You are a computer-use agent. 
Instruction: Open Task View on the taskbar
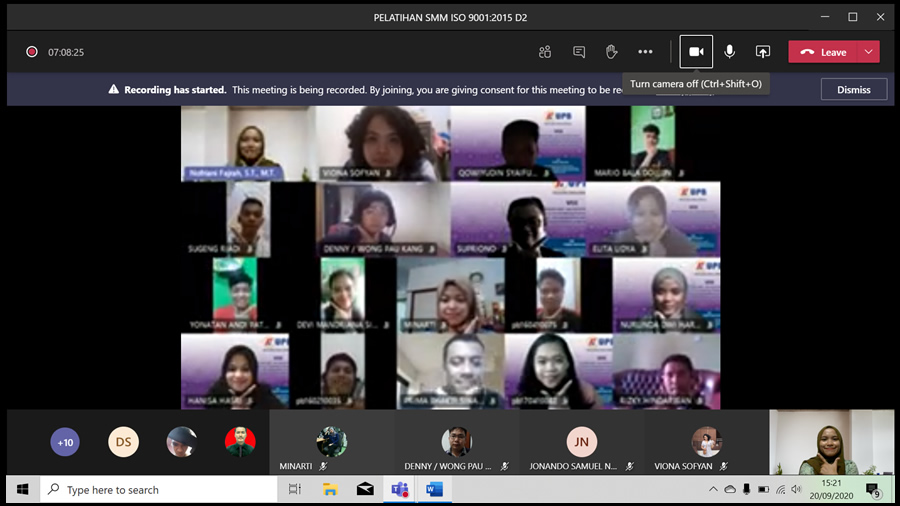tap(295, 490)
